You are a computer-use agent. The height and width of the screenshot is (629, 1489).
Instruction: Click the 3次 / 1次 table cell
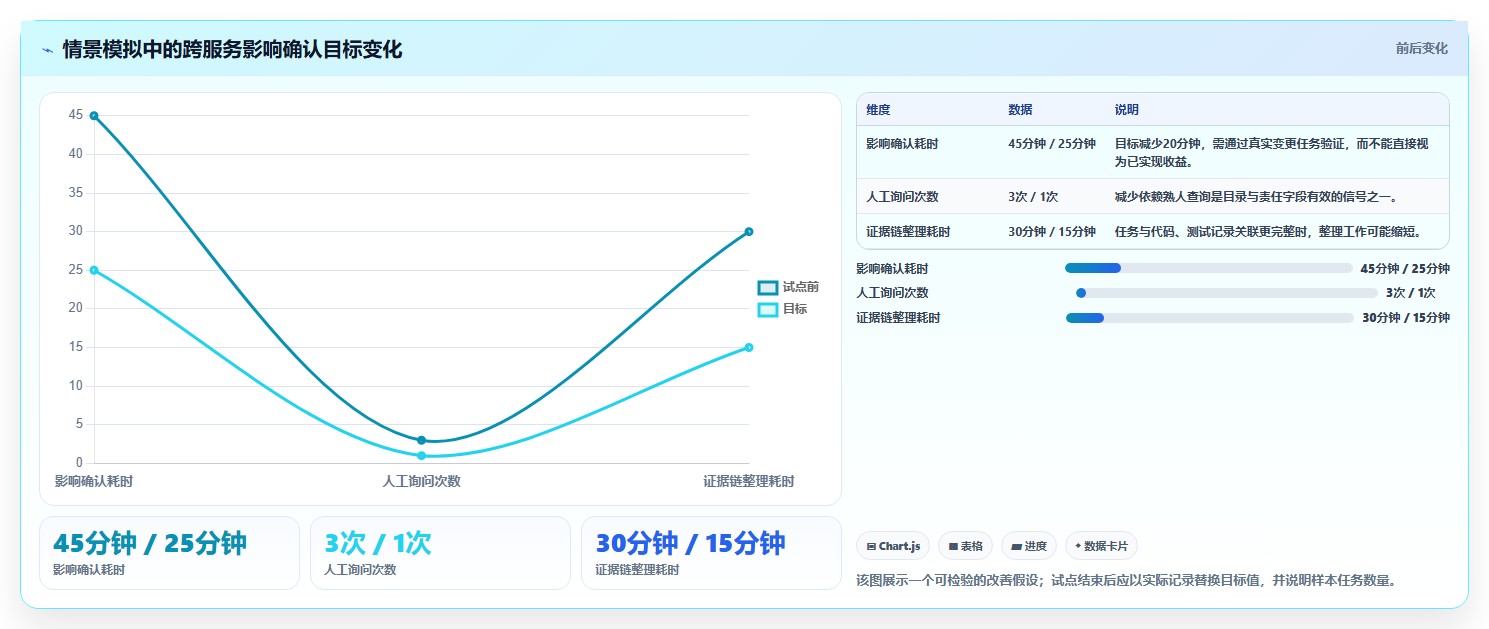[x=1033, y=197]
